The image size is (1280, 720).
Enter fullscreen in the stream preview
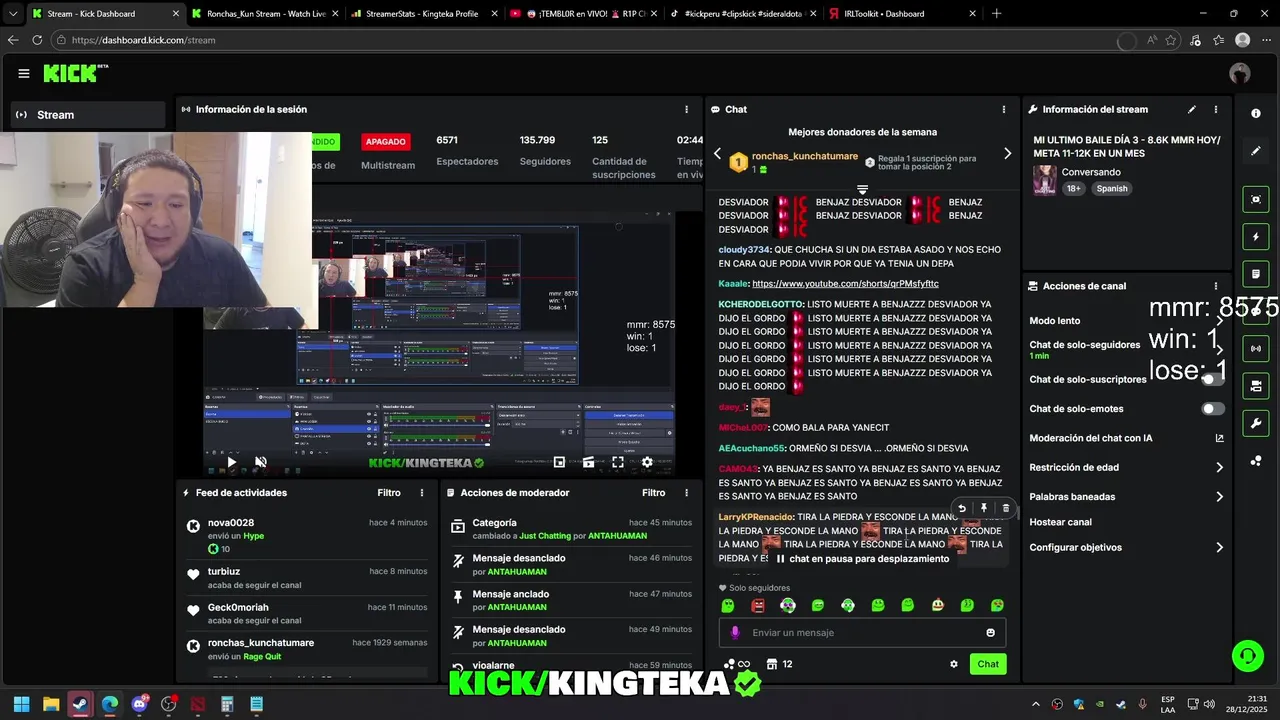pyautogui.click(x=618, y=462)
